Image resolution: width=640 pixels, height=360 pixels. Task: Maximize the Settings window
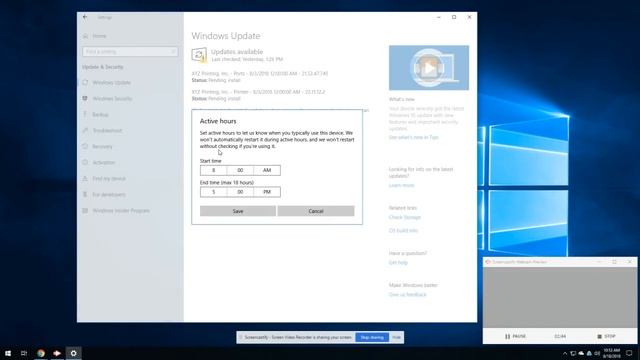pyautogui.click(x=454, y=17)
